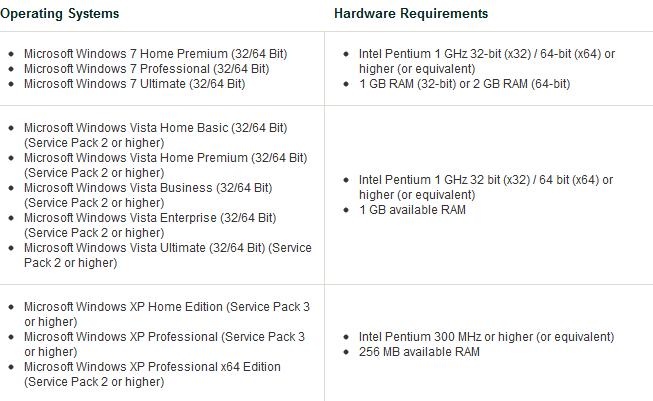Click Windows XP Professional x64 Edition entry
The height and width of the screenshot is (401, 653).
[152, 374]
